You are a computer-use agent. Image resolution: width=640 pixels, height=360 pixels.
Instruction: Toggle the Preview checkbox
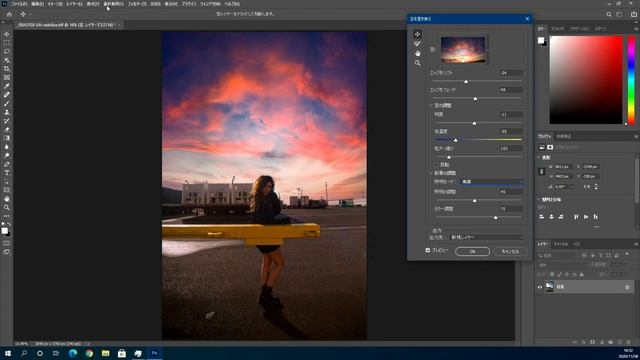click(x=428, y=250)
